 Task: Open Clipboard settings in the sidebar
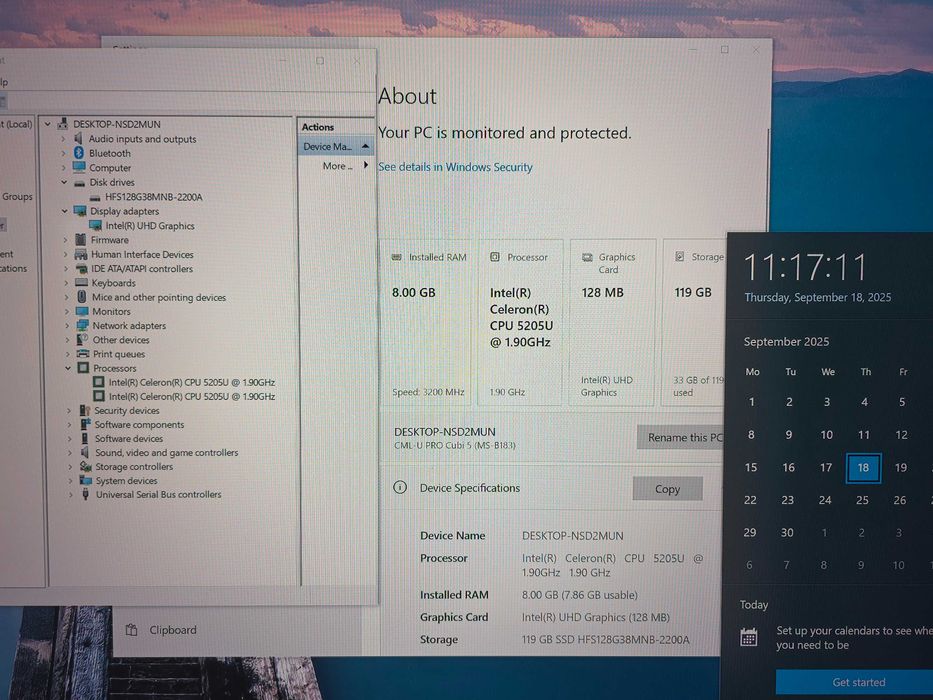point(173,630)
